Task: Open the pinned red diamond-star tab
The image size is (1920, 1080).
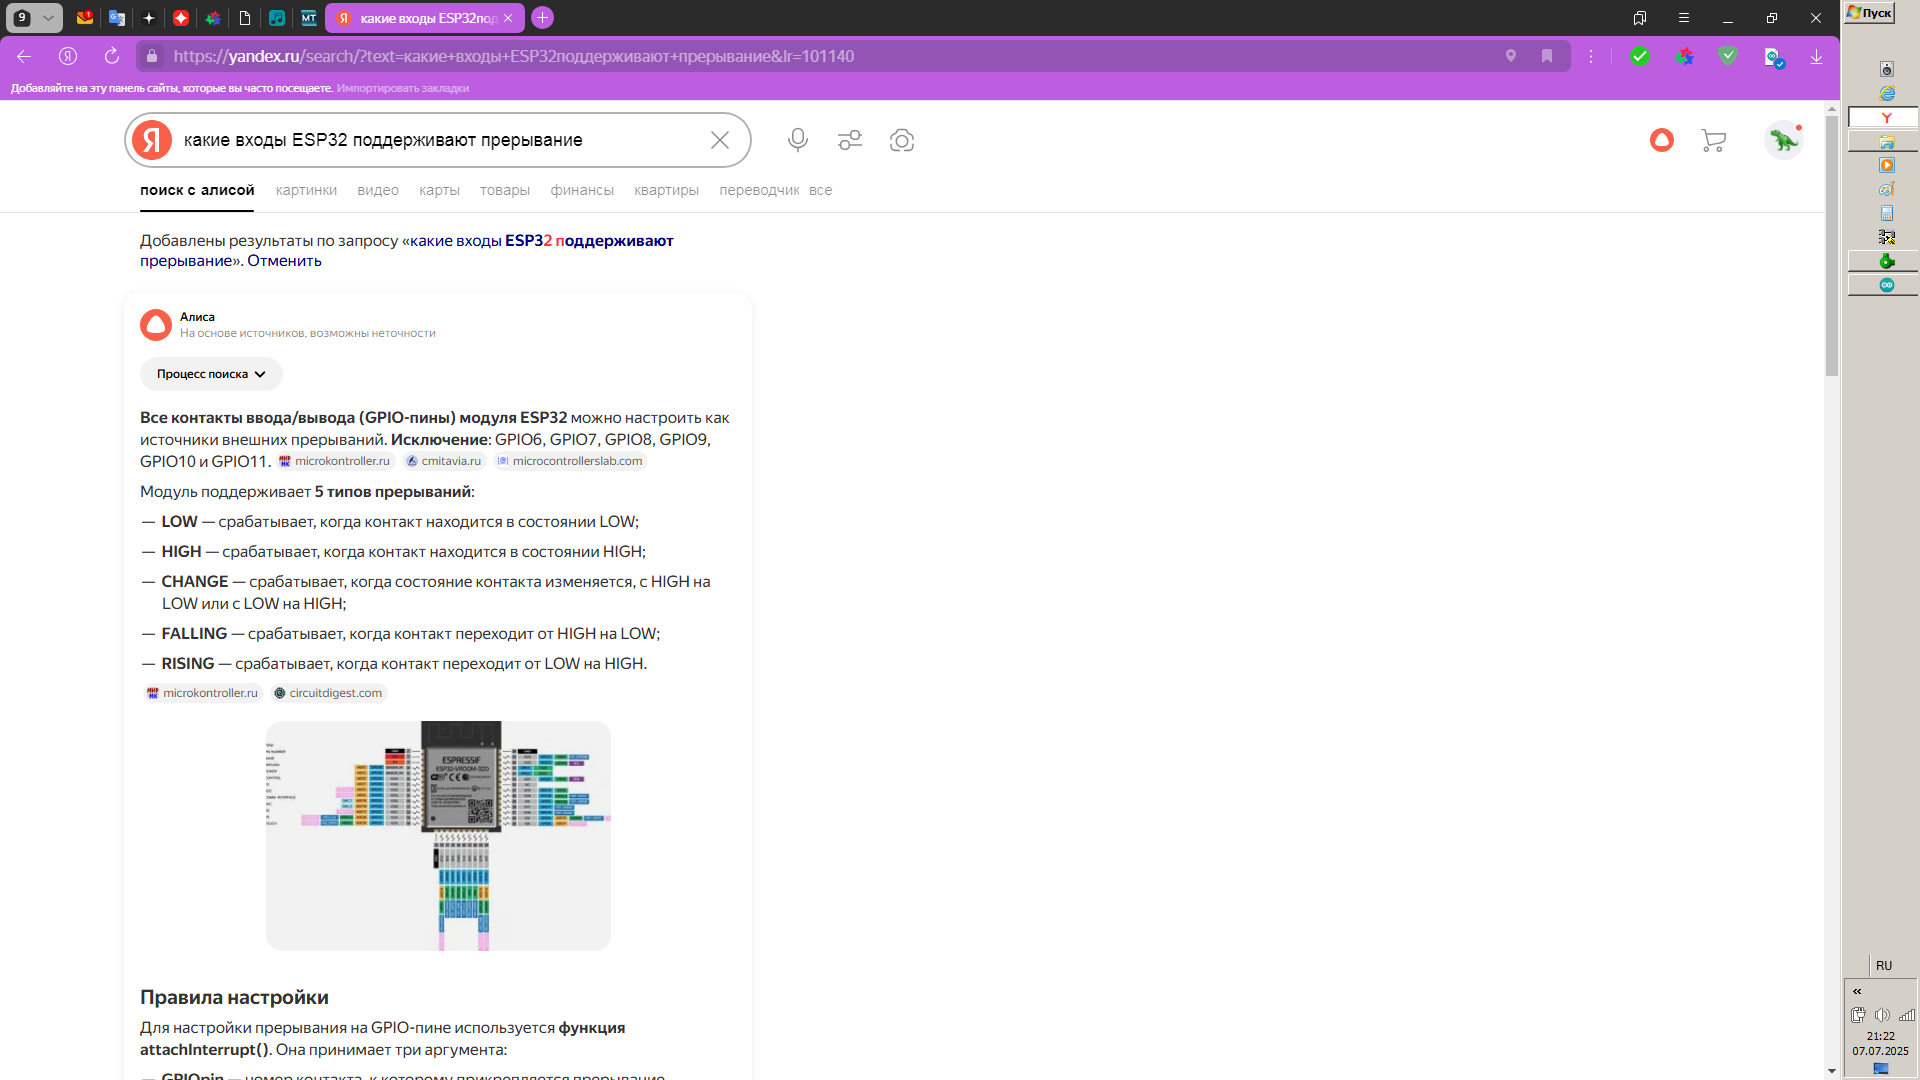Action: coord(181,18)
